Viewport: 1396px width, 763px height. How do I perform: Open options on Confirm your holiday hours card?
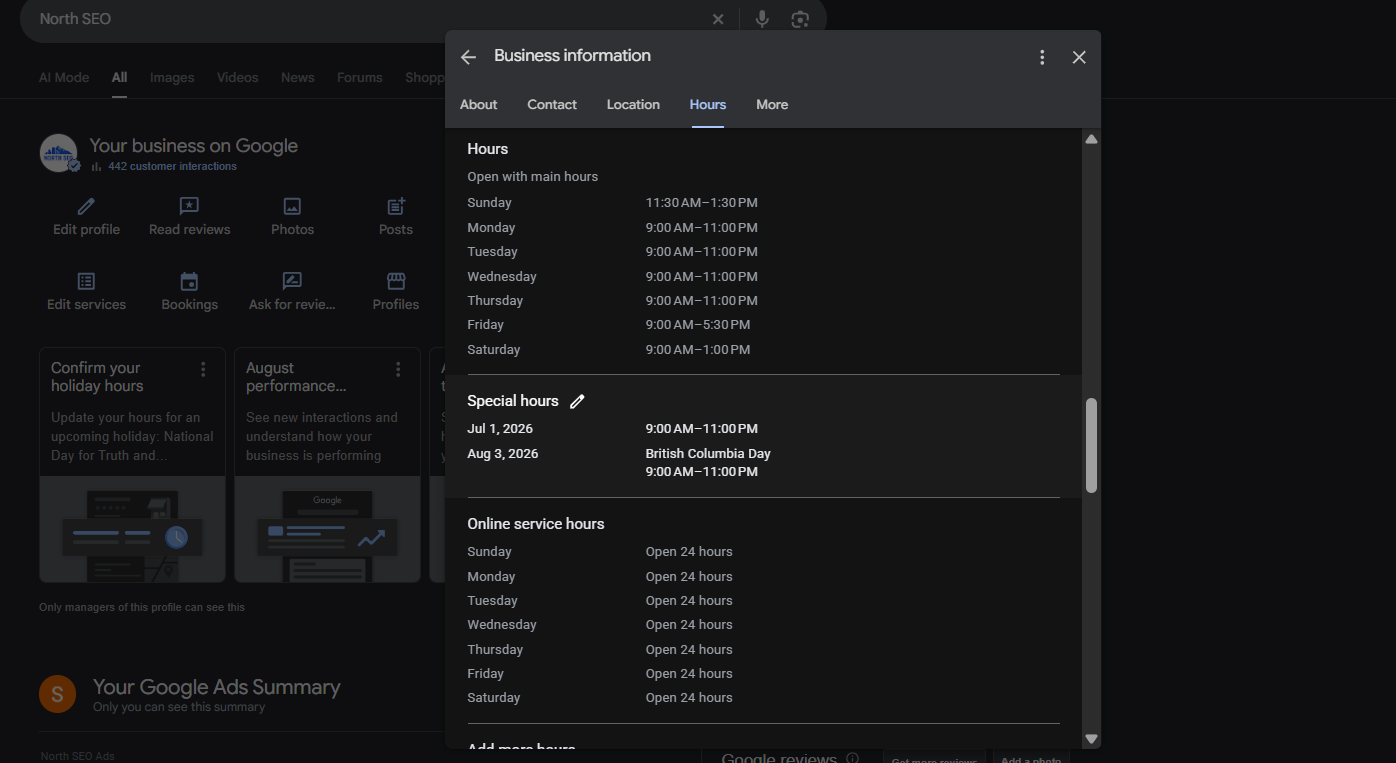point(203,369)
